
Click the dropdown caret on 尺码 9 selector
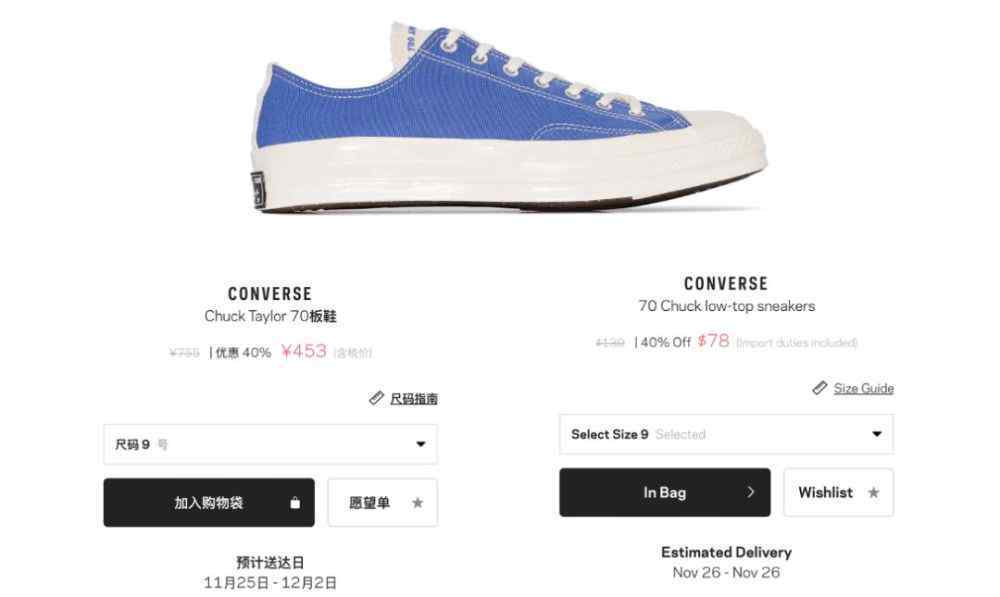point(421,444)
